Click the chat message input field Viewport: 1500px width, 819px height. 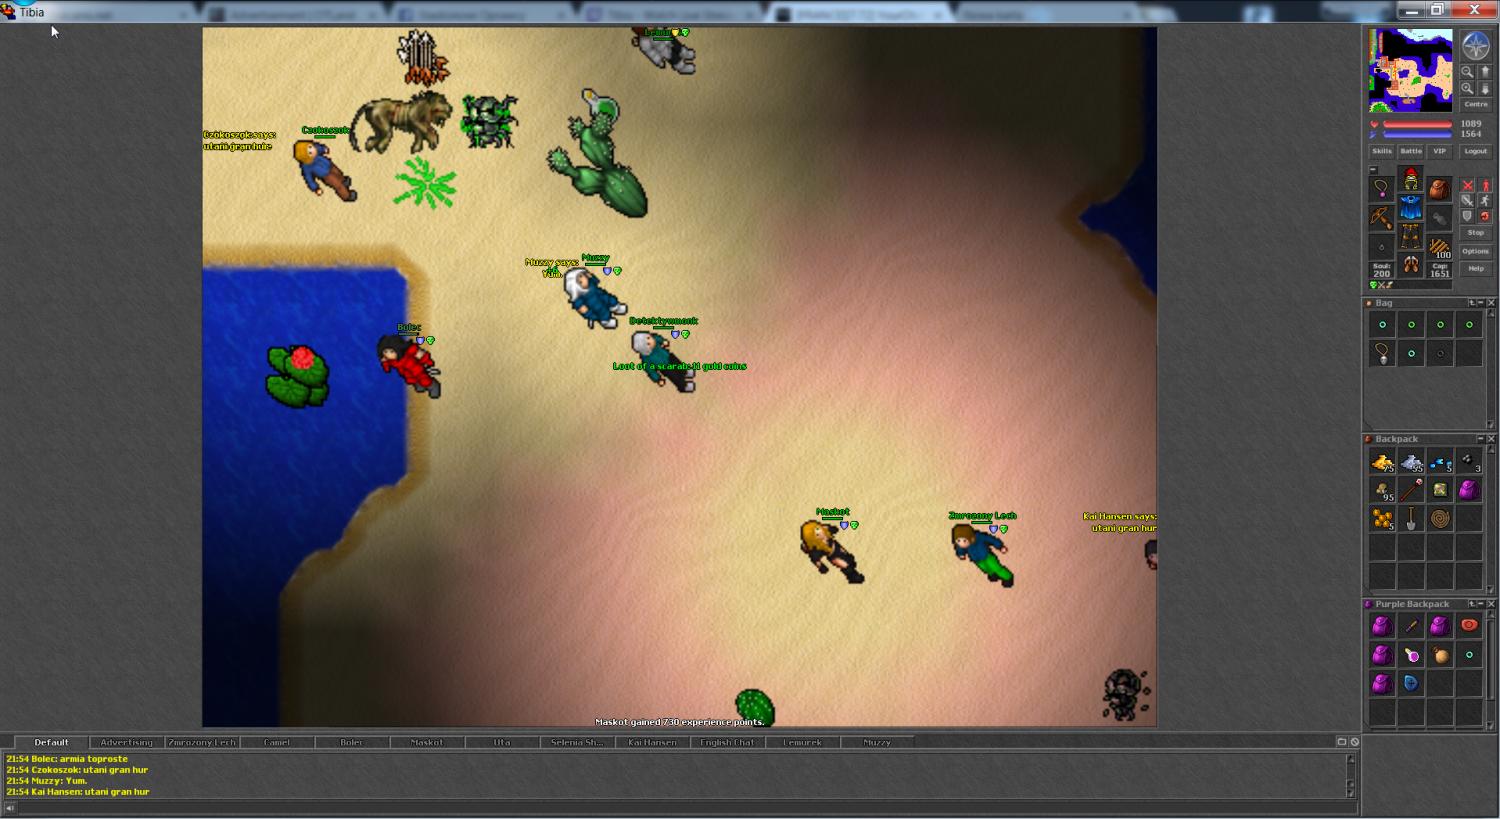point(680,808)
